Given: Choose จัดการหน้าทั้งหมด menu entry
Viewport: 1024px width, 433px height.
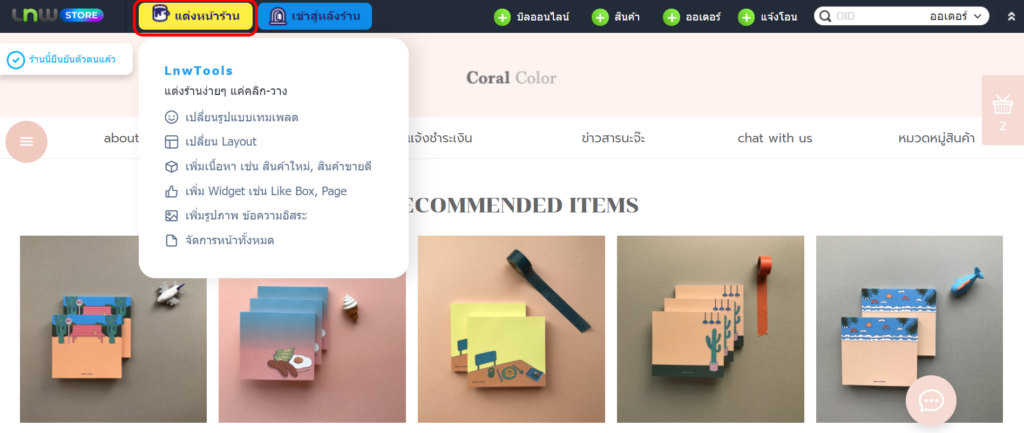Looking at the screenshot, I should pos(219,241).
